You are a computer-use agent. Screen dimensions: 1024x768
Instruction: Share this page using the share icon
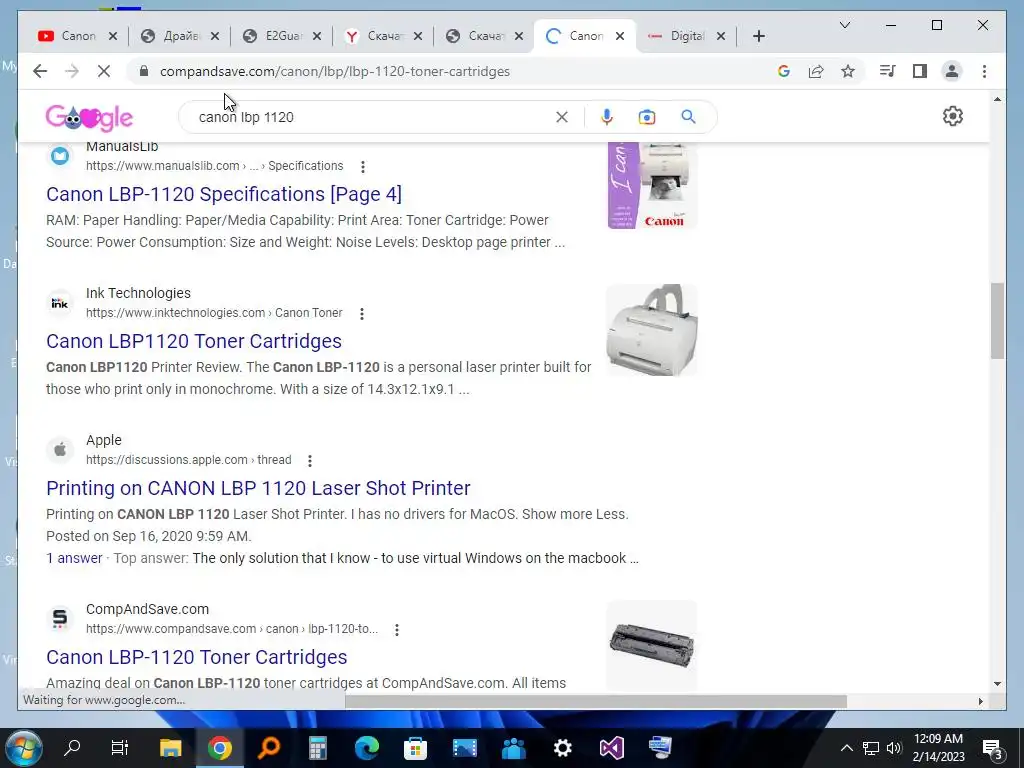click(816, 71)
